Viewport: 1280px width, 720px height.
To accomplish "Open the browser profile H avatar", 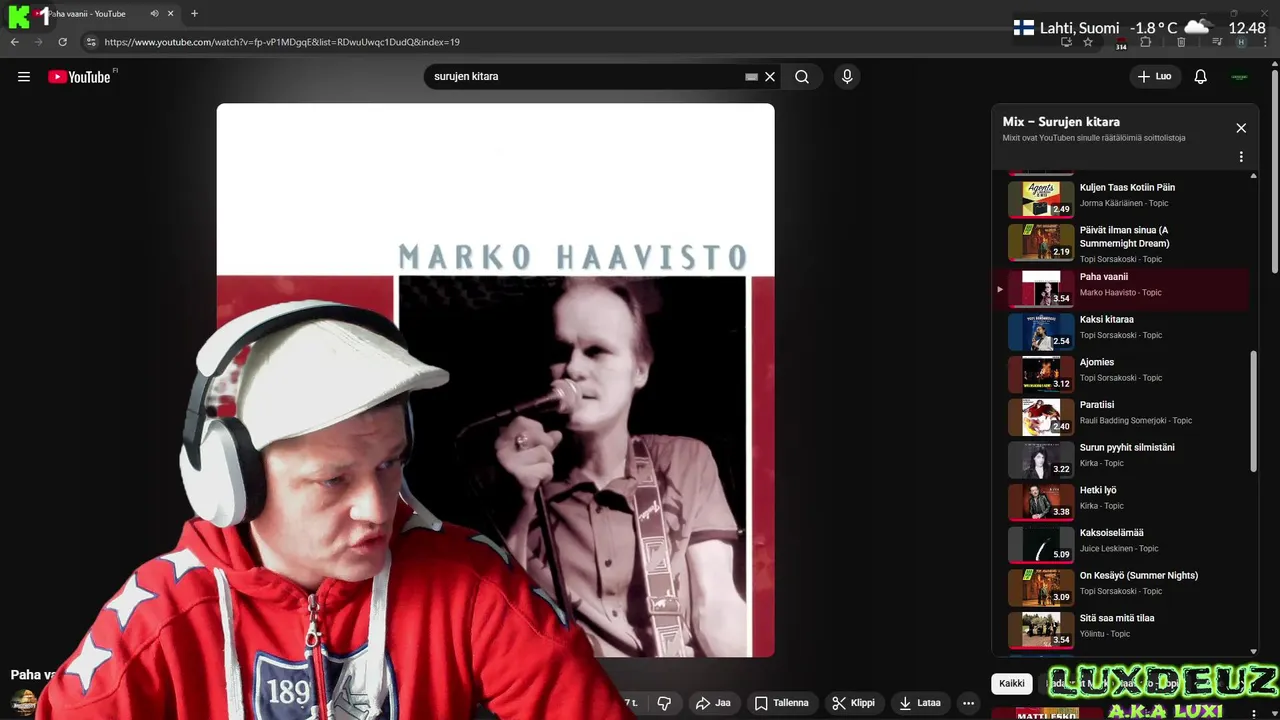I will [x=1241, y=42].
